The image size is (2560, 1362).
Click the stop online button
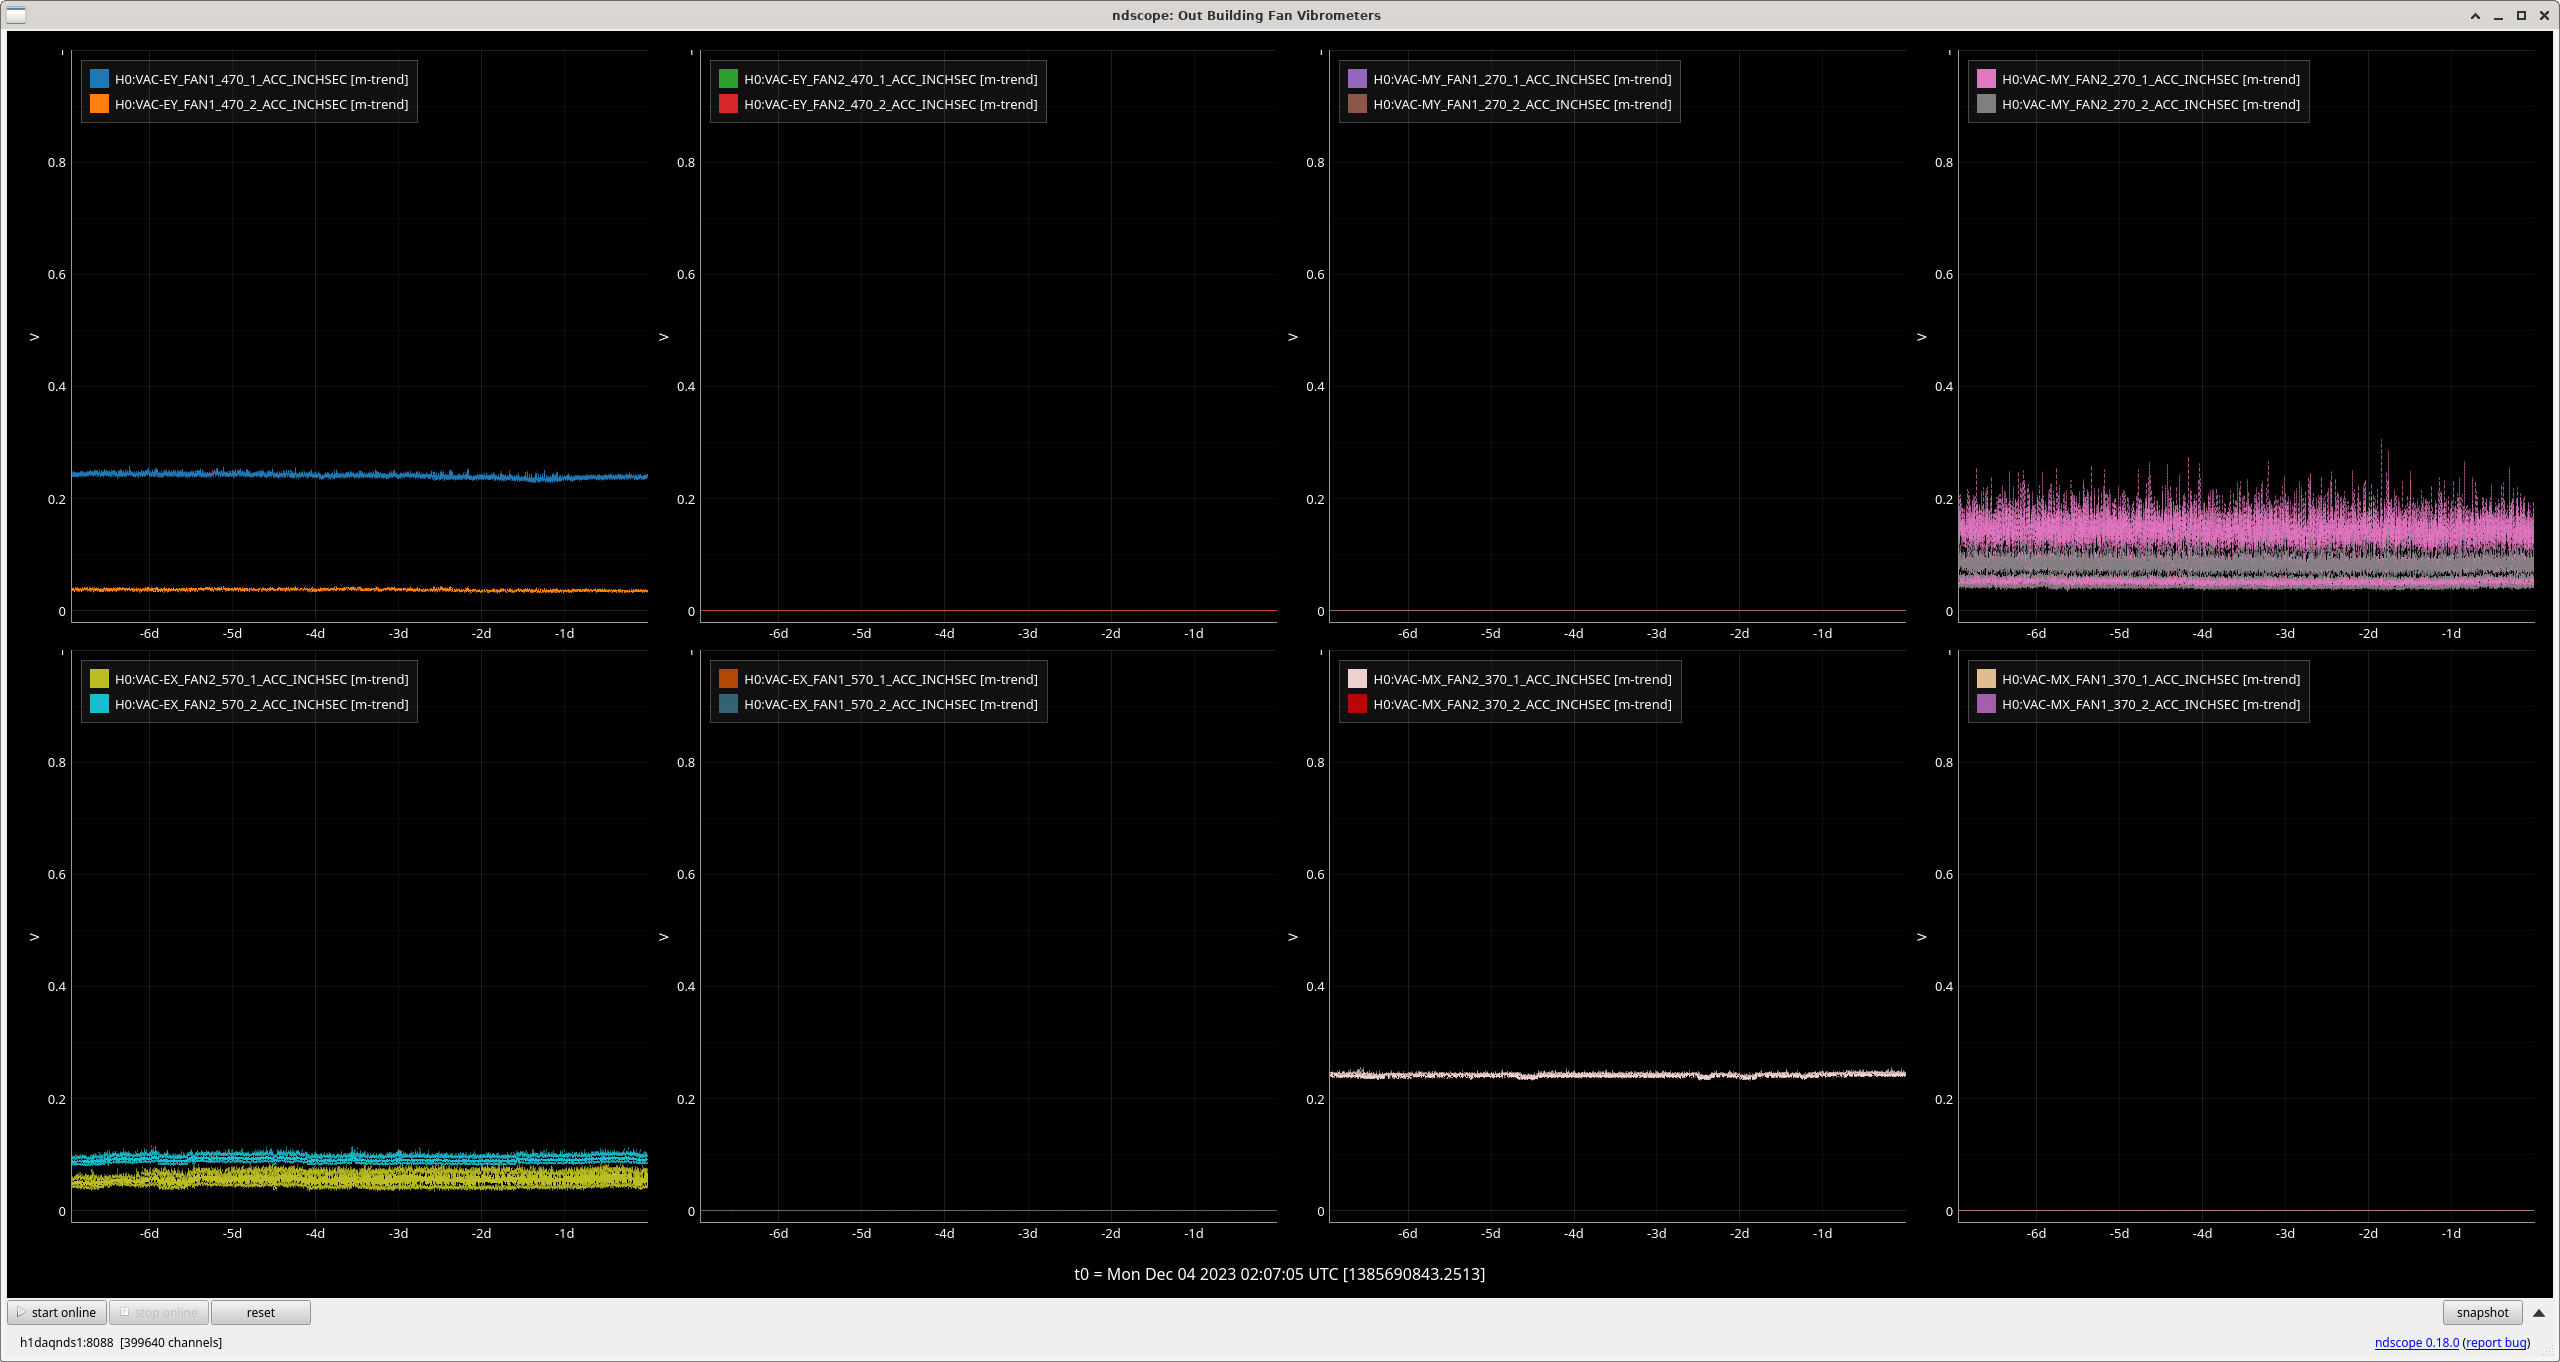(159, 1313)
